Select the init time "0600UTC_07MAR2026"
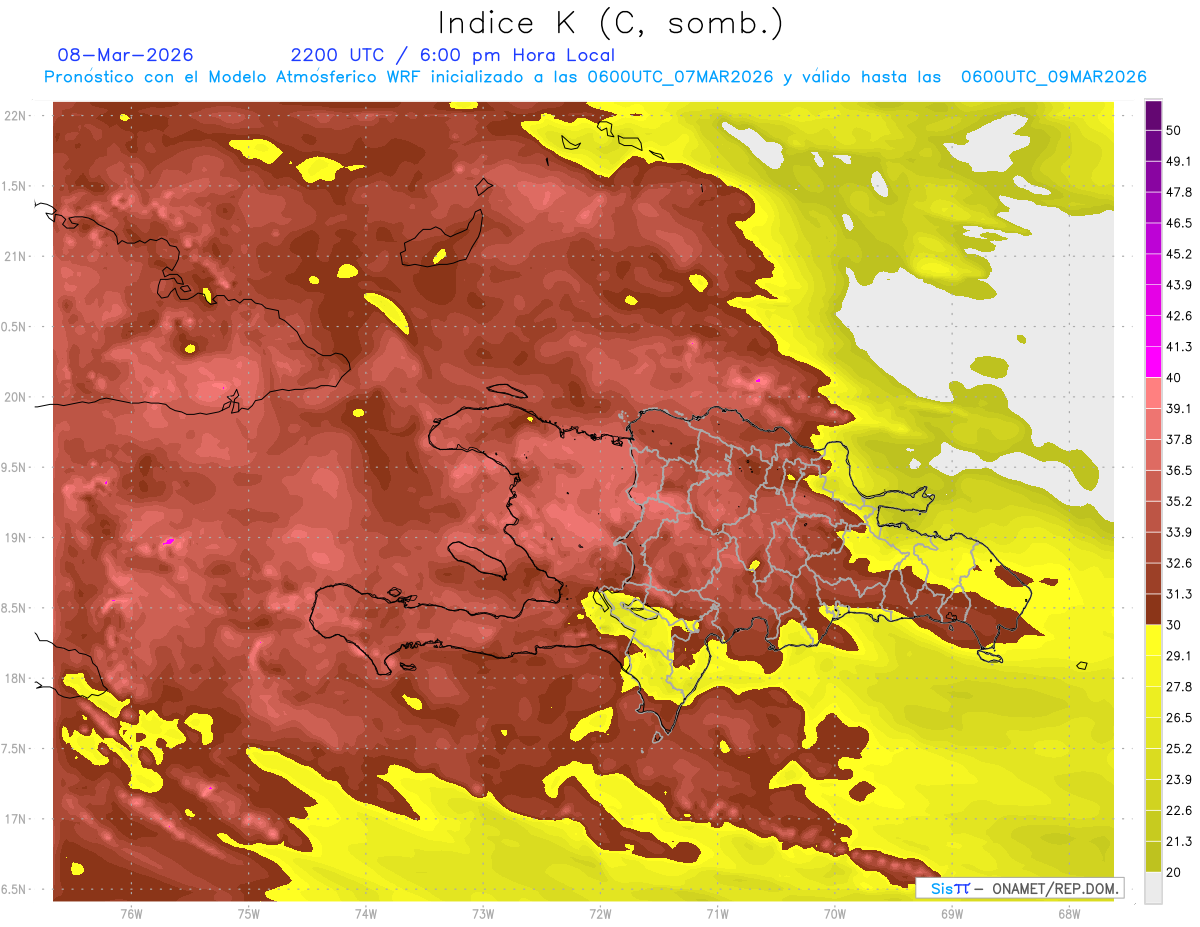This screenshot has height=927, width=1200. [679, 77]
